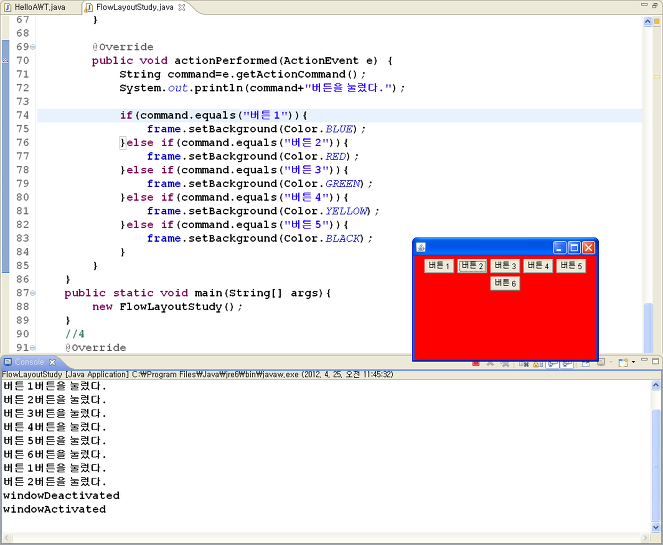663x545 pixels.
Task: Toggle the Scroll Lock icon in the Console toolbar
Action: coord(538,364)
